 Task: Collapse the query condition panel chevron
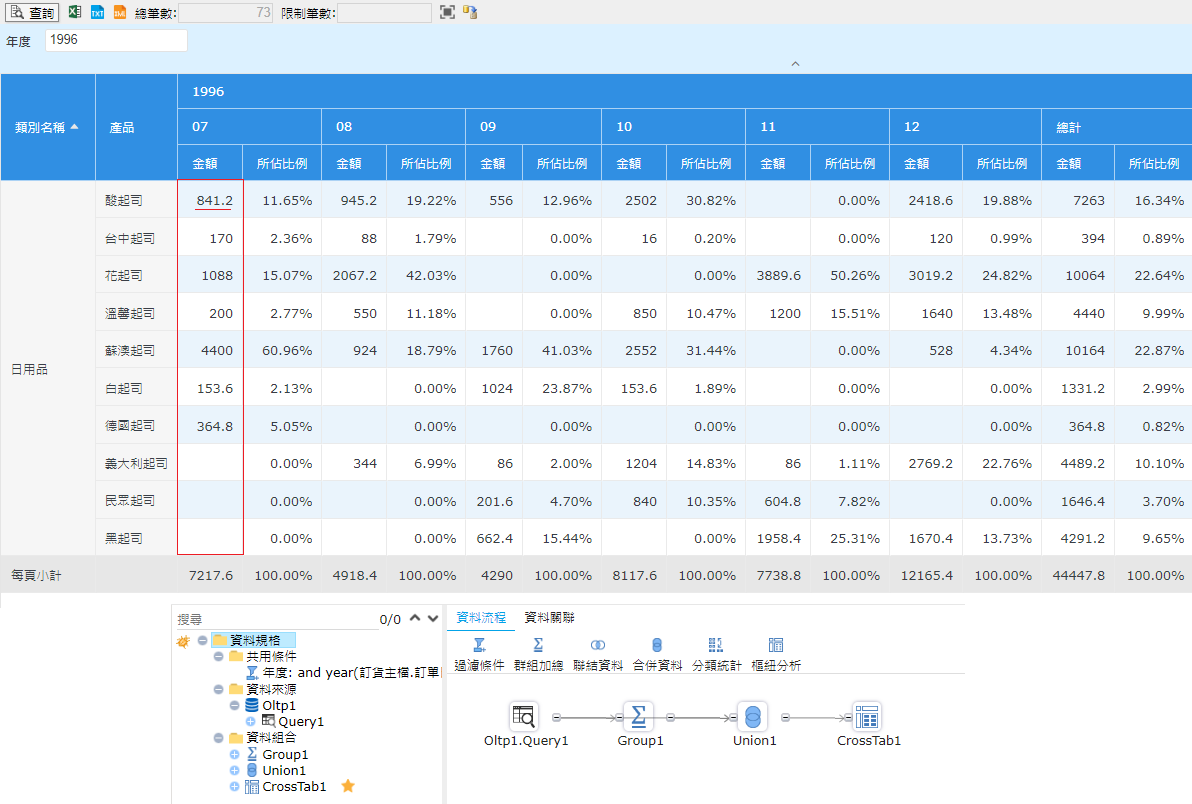[795, 64]
